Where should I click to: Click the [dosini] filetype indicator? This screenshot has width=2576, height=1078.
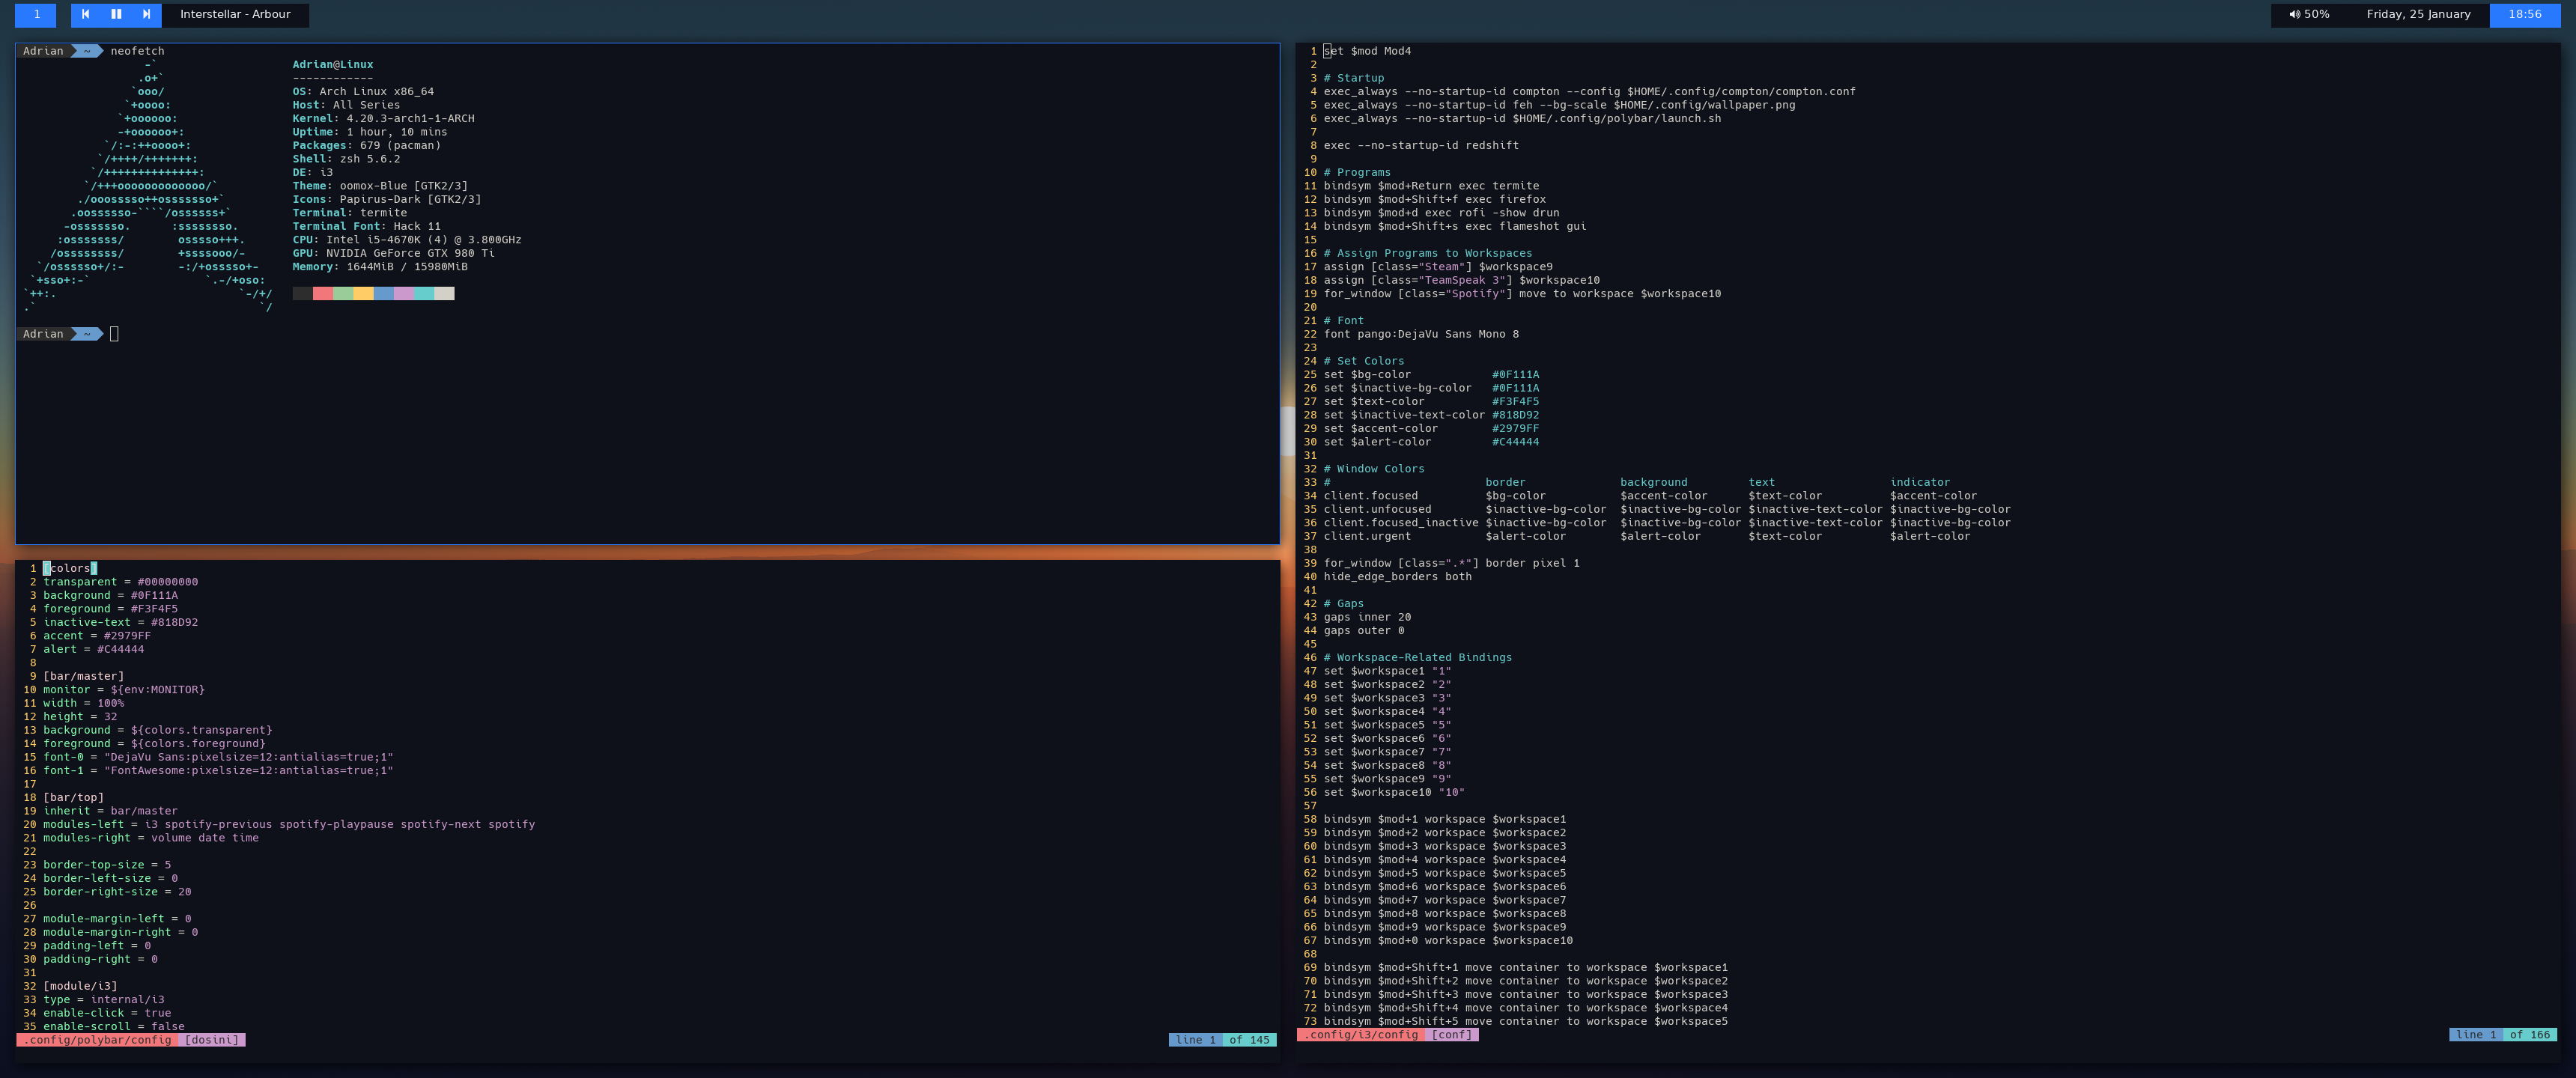pyautogui.click(x=212, y=1040)
